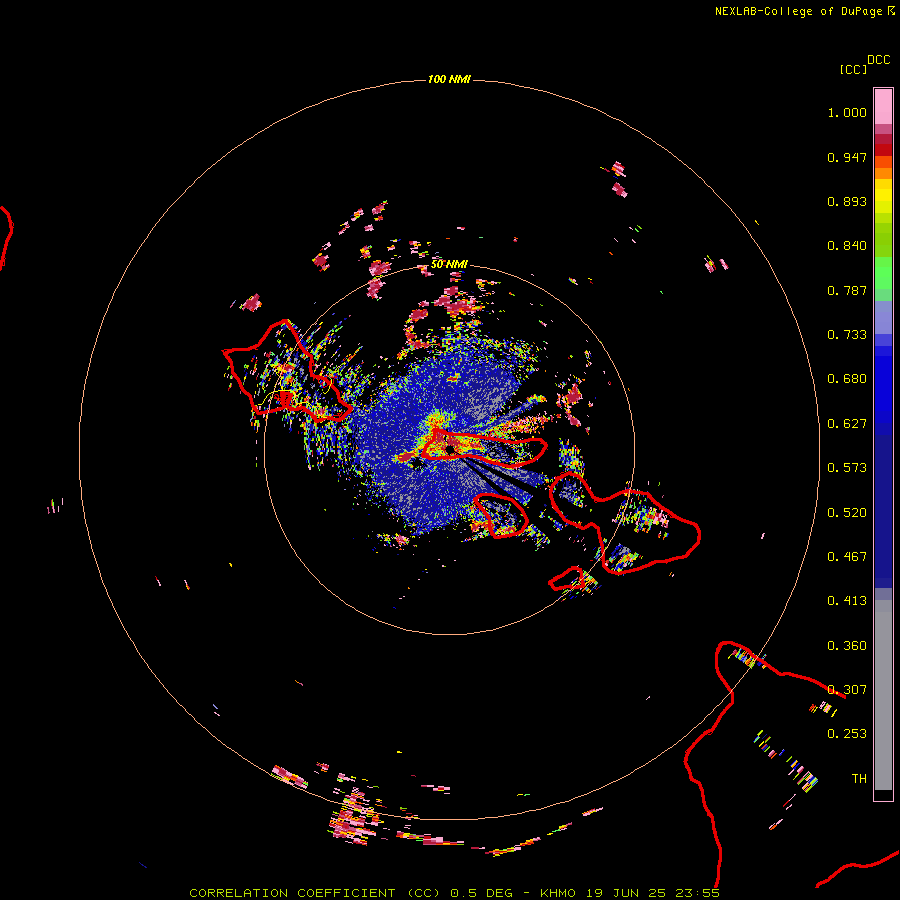Click the DCC label above the color scale
The height and width of the screenshot is (900, 900).
878,60
